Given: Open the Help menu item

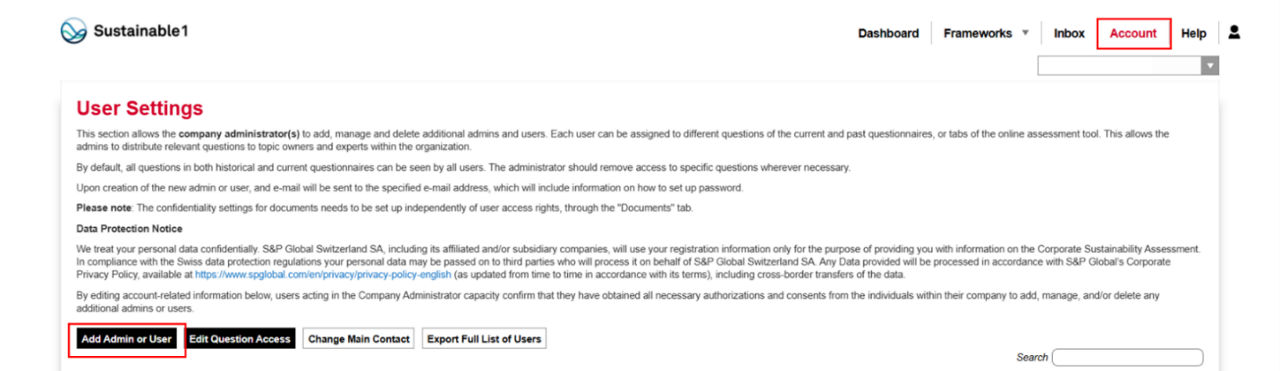Looking at the screenshot, I should [x=1193, y=33].
